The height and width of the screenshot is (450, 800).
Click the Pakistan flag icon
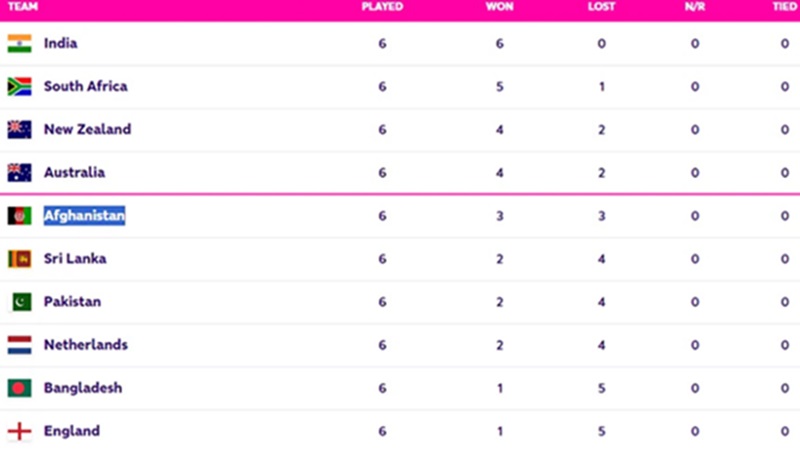[19, 302]
